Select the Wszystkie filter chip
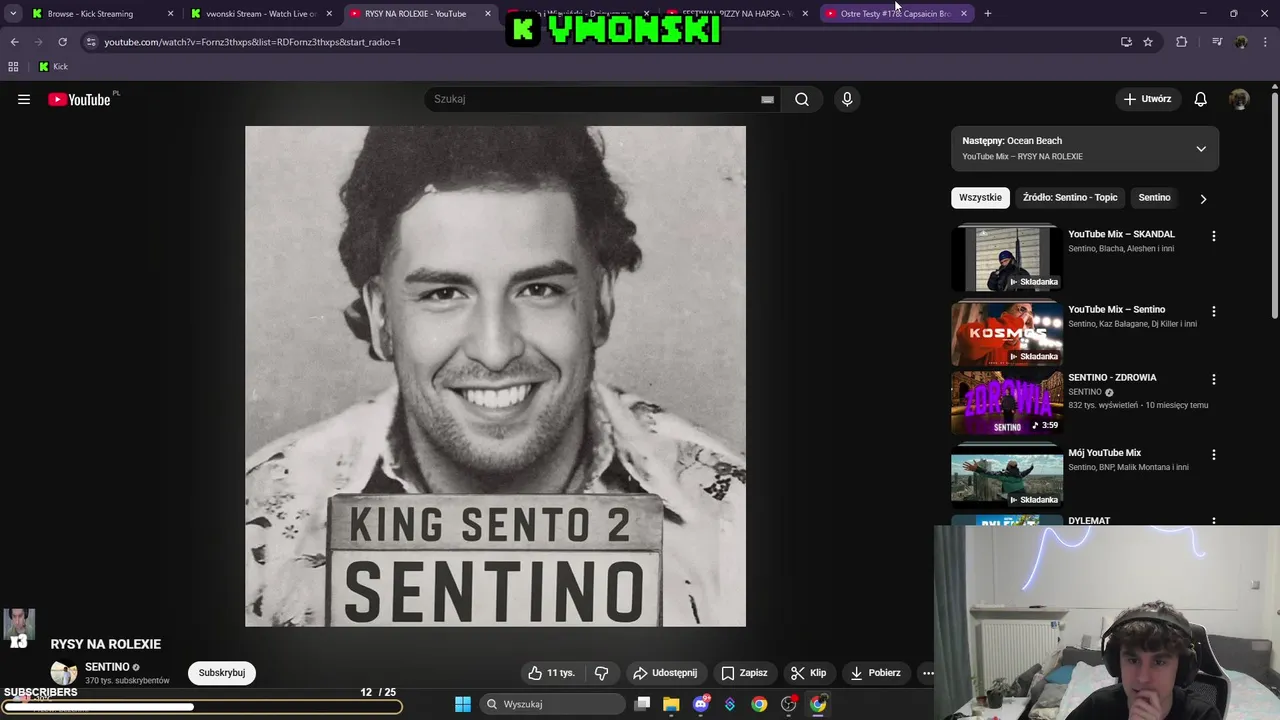 point(980,198)
